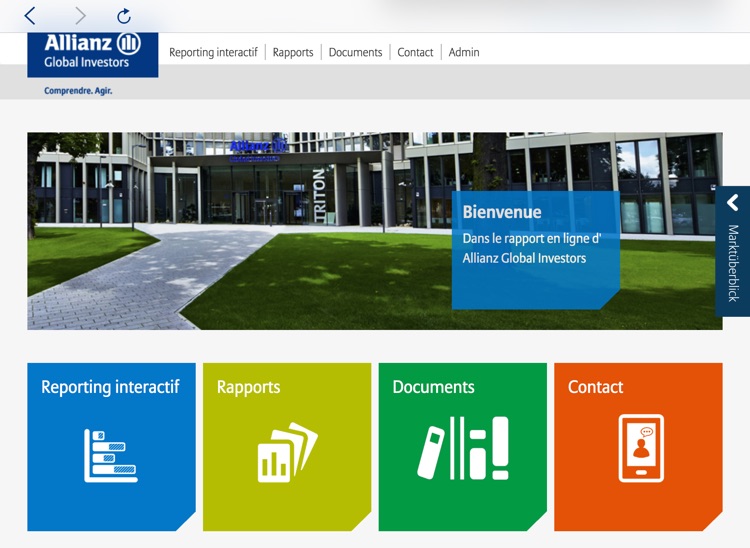Click the bar chart icon in the blue tile

pyautogui.click(x=111, y=456)
